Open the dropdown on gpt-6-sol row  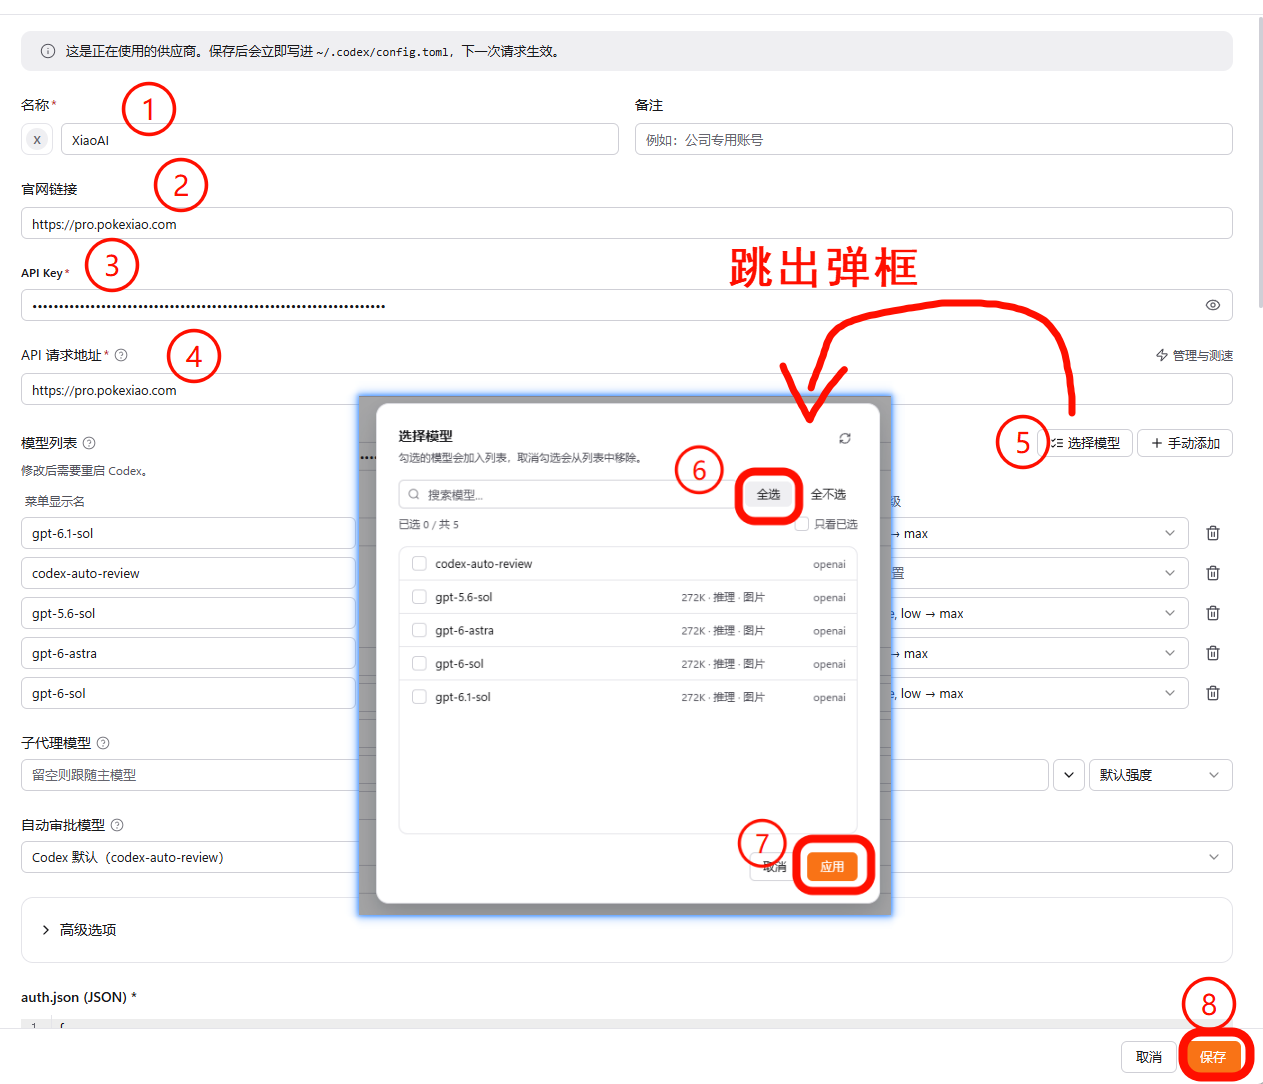pos(1170,693)
